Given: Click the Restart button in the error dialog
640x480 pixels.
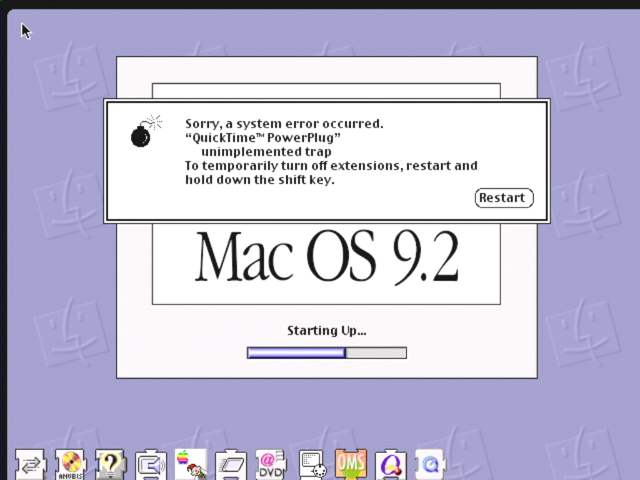Looking at the screenshot, I should pyautogui.click(x=504, y=198).
